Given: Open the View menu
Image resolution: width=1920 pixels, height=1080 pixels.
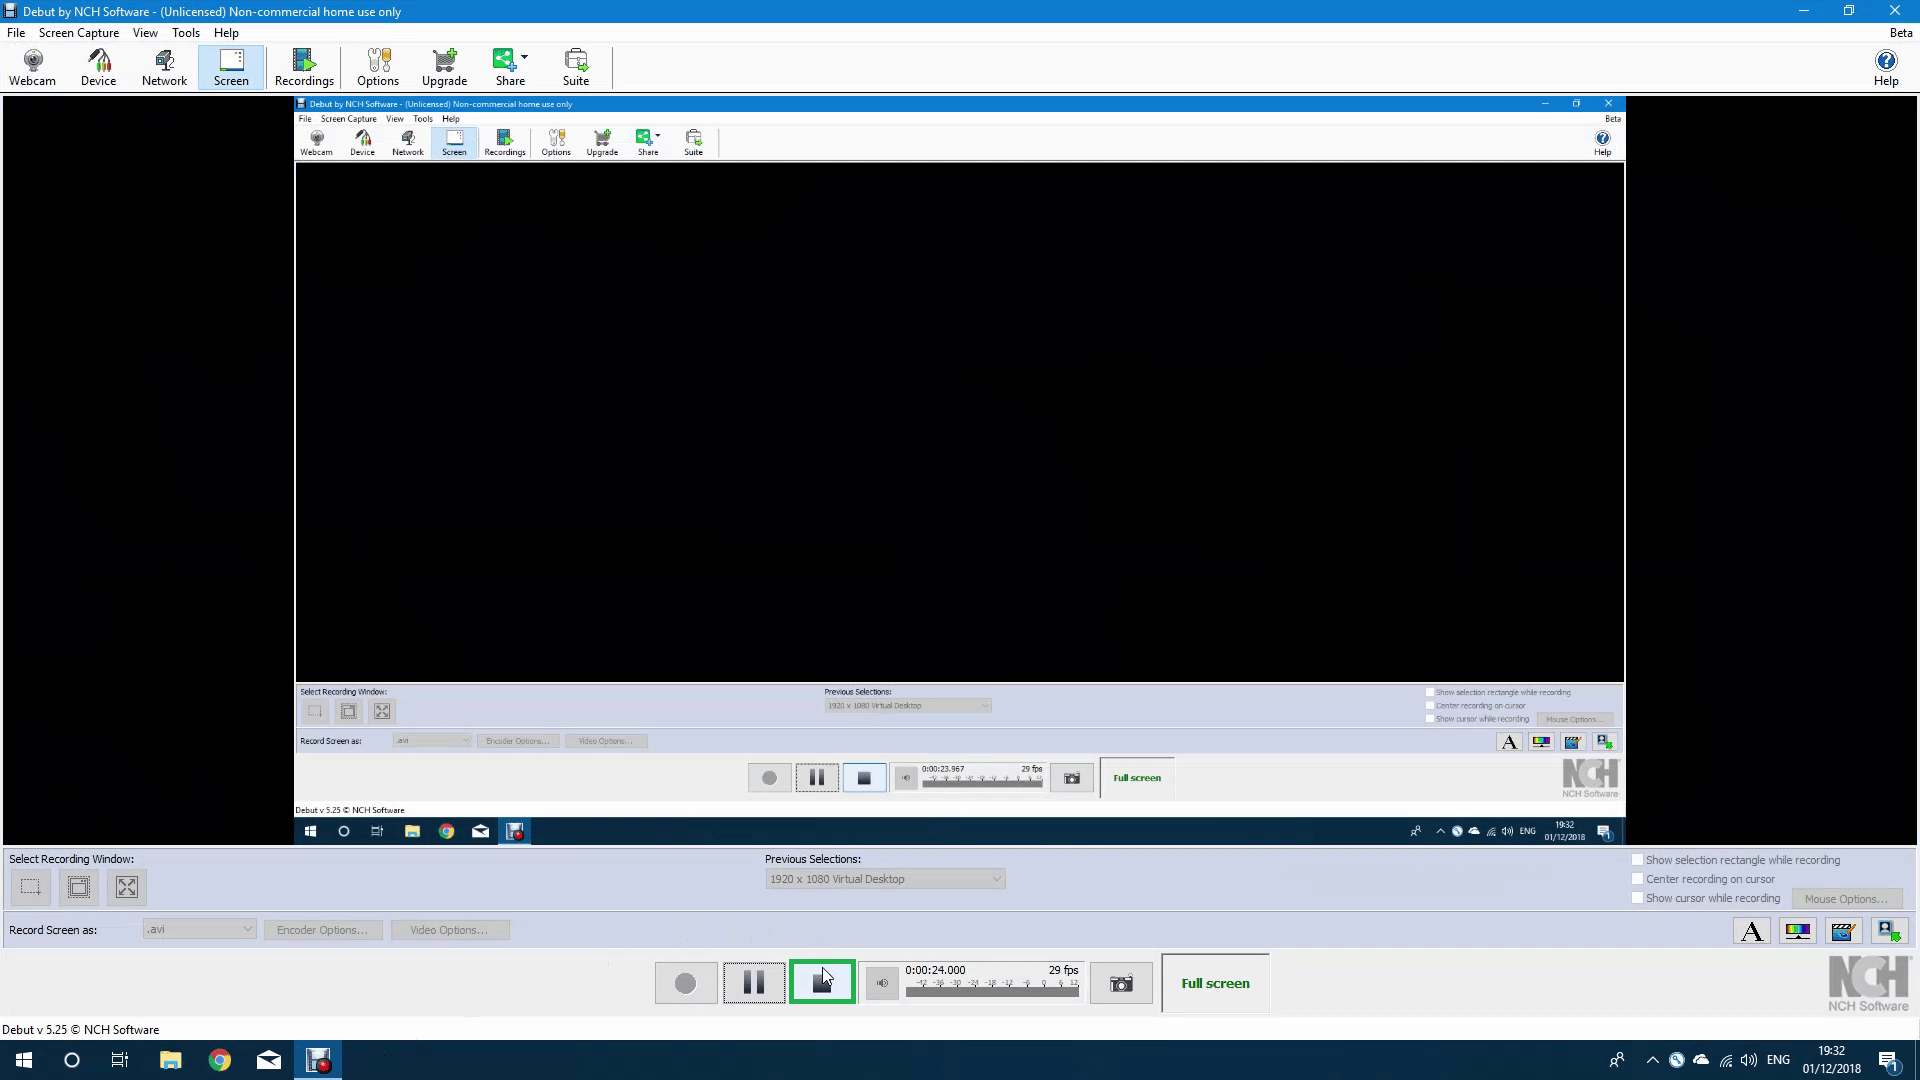Looking at the screenshot, I should point(145,33).
